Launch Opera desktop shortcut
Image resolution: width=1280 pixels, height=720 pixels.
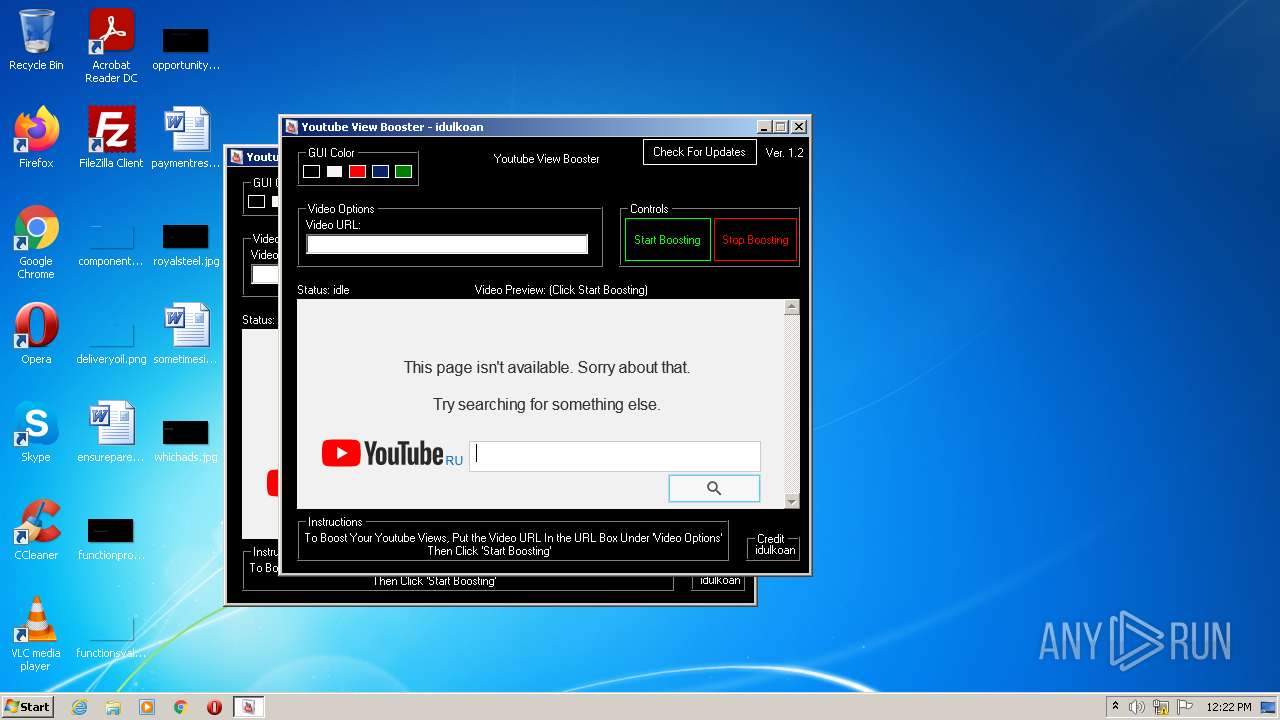36,334
